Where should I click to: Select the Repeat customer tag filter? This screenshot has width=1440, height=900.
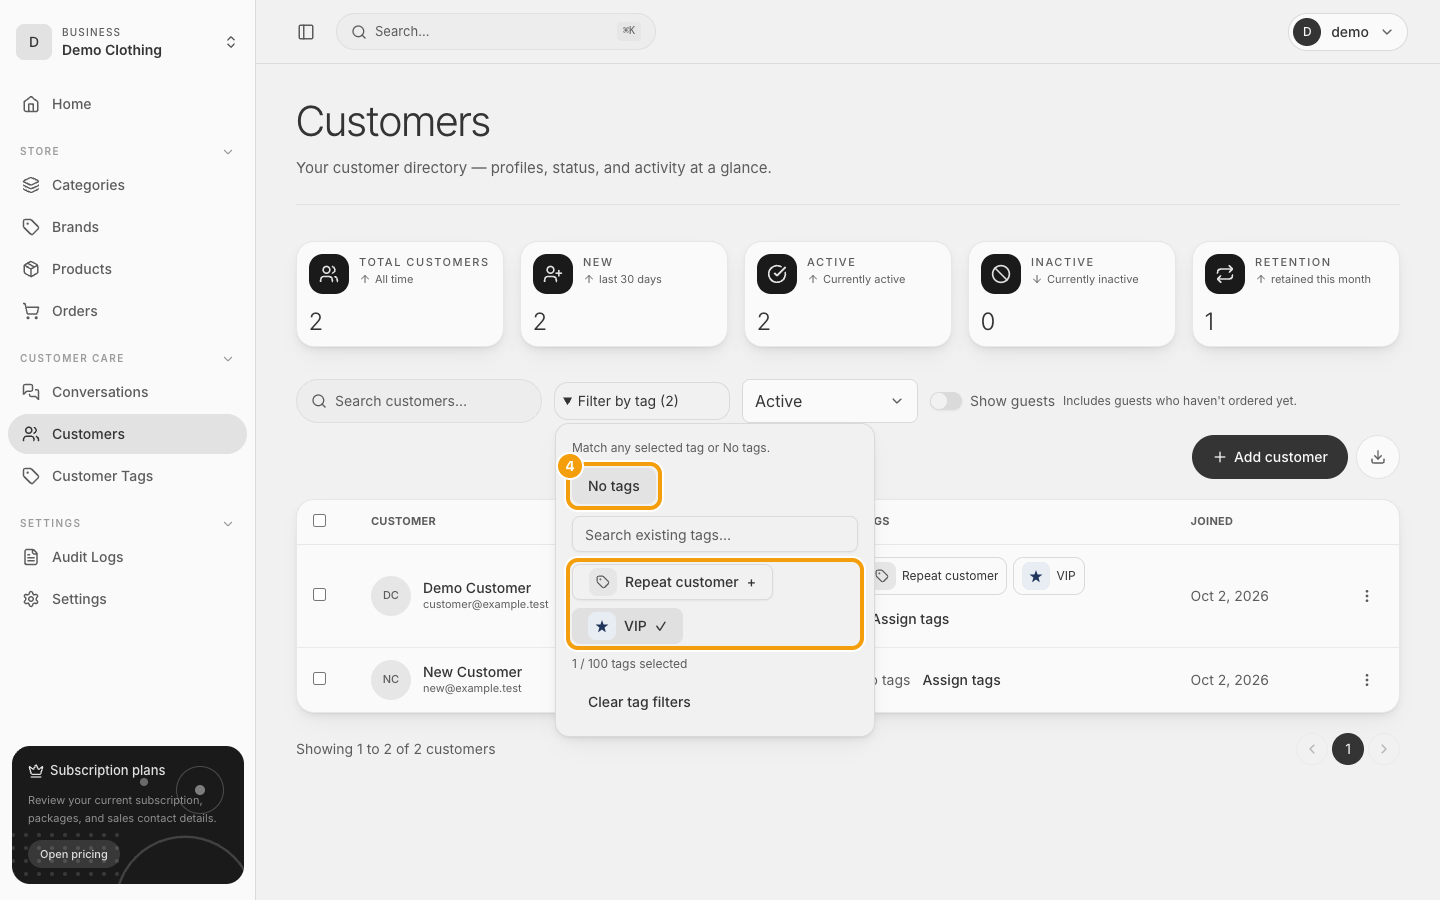(x=672, y=582)
